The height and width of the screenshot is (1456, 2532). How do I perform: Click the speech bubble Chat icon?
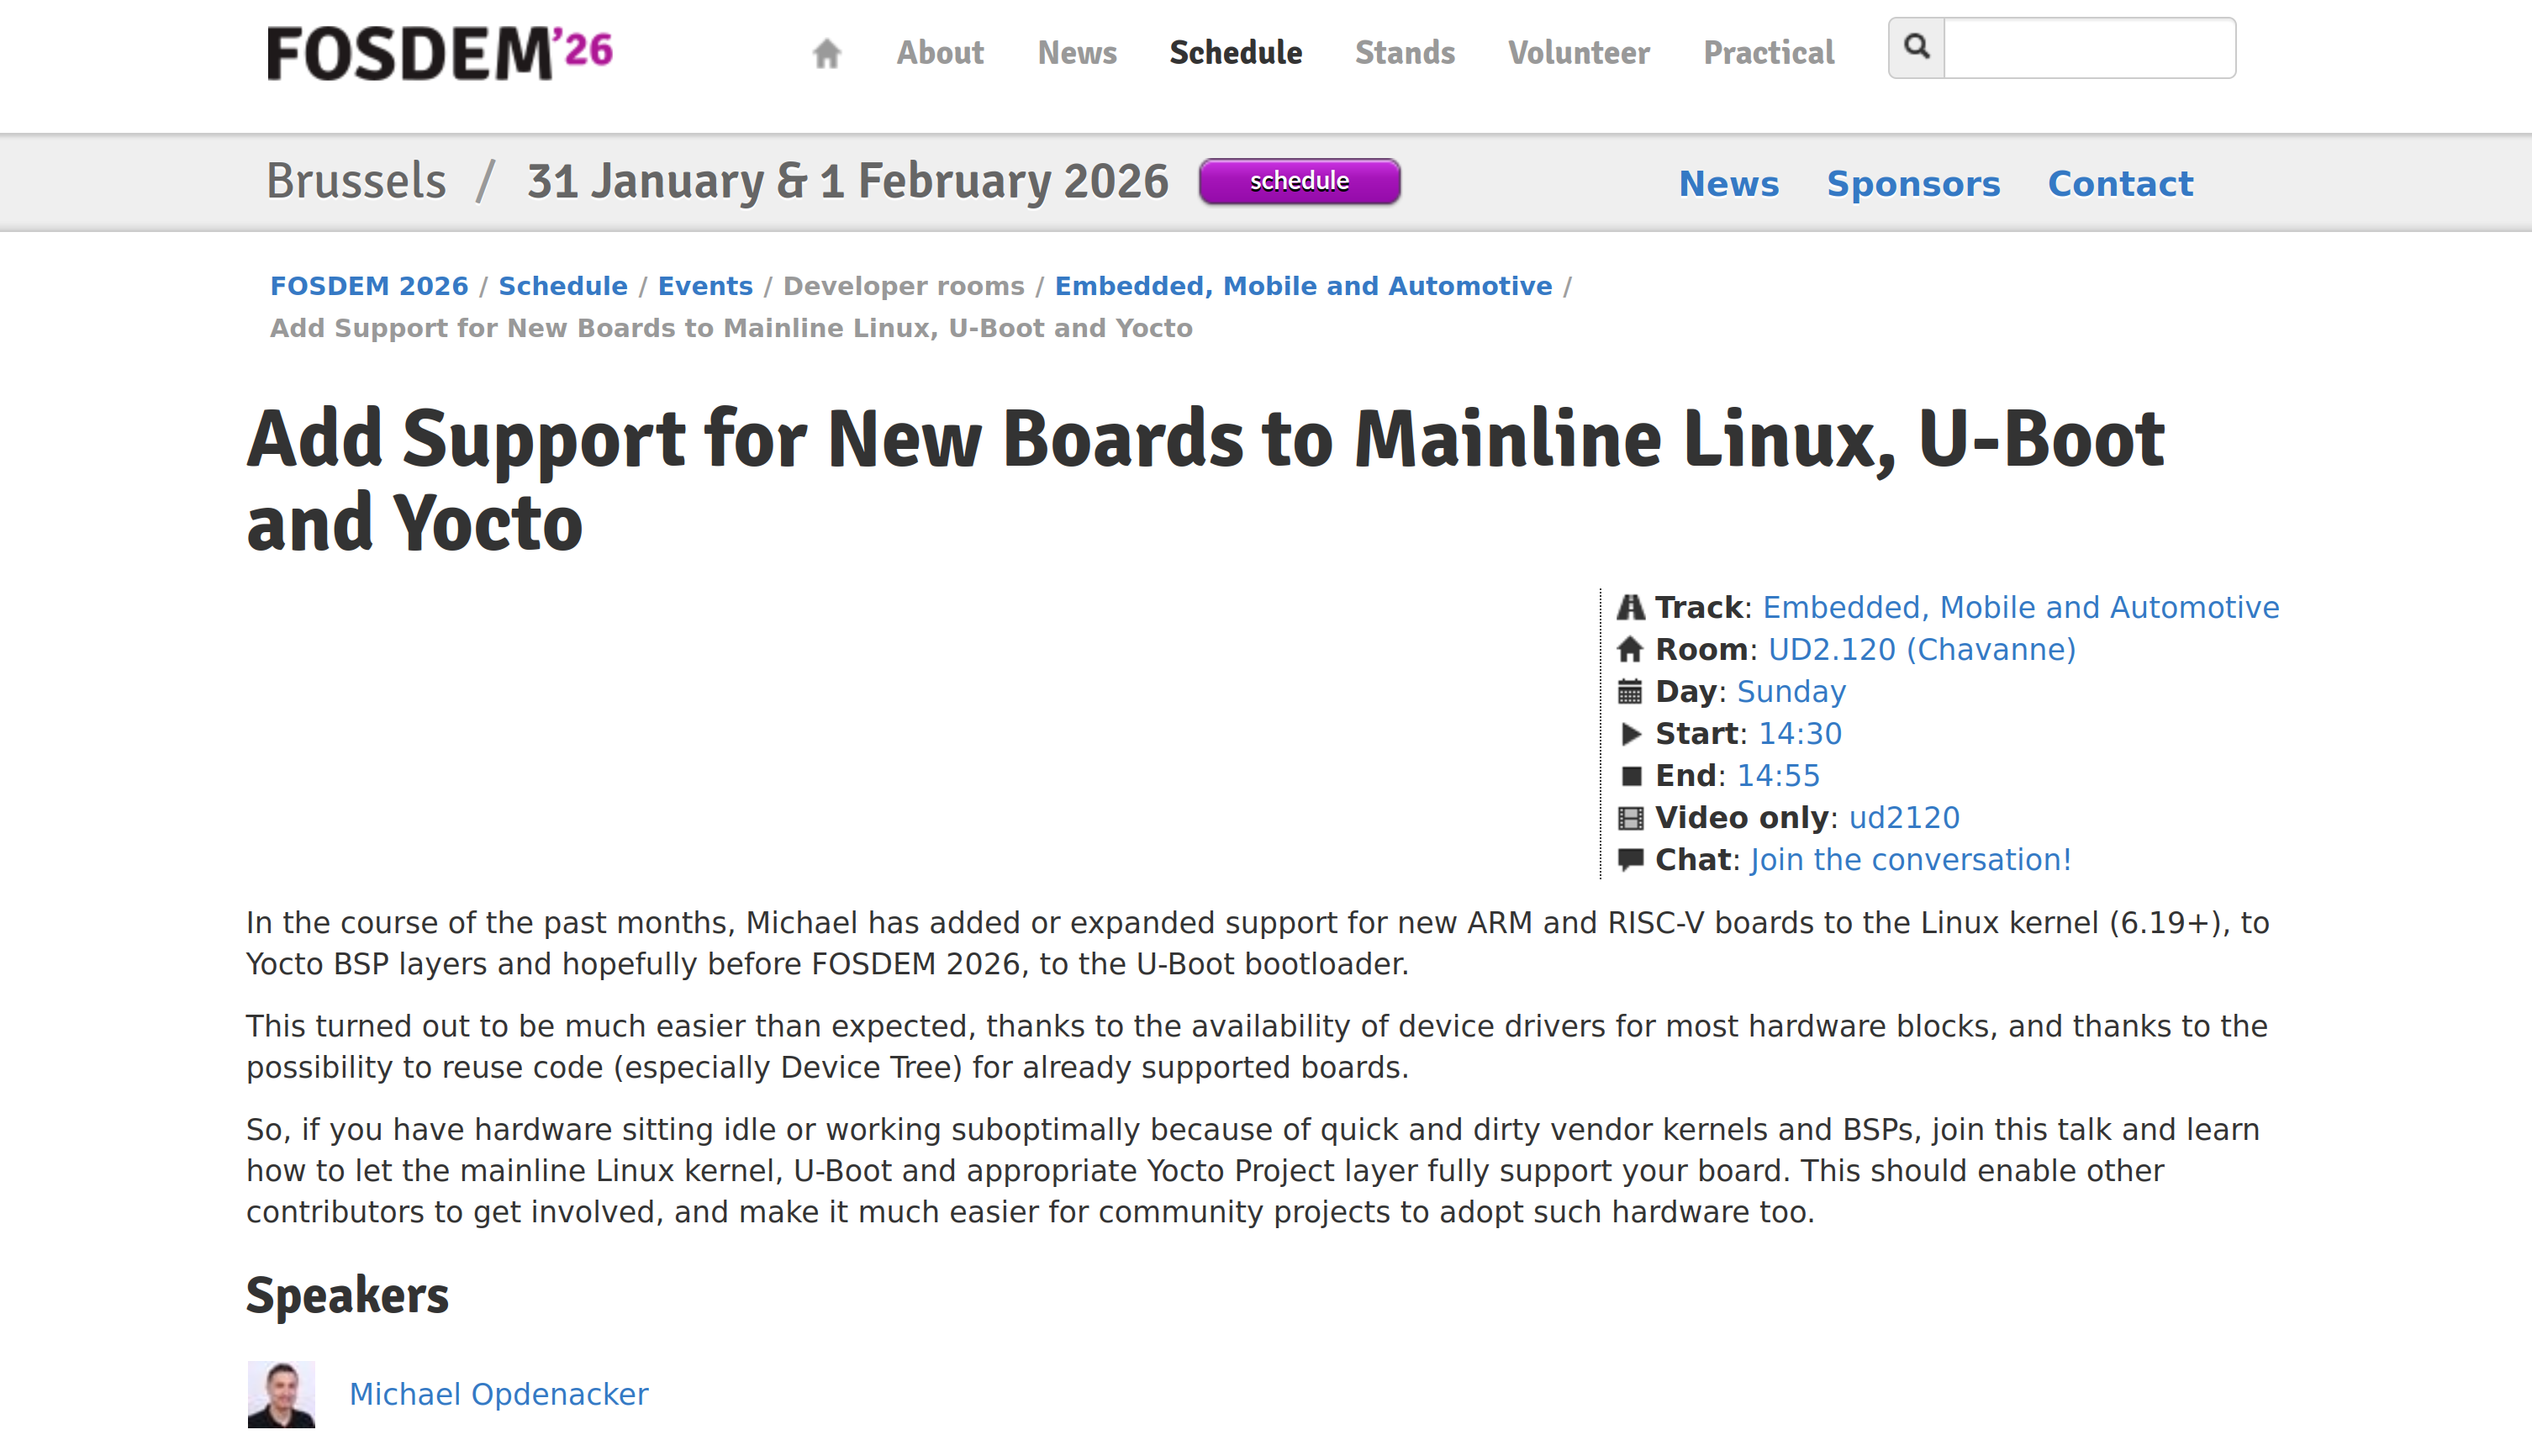tap(1630, 860)
